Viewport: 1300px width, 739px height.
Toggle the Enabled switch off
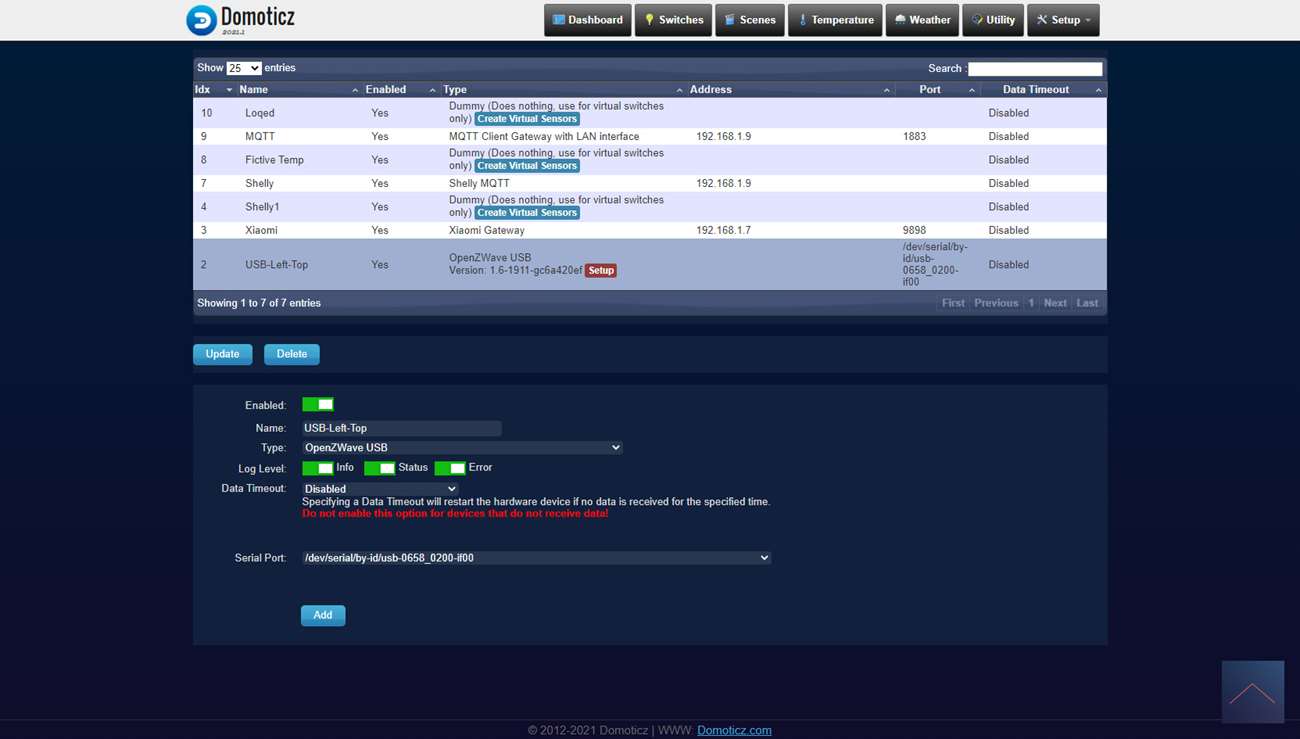318,405
